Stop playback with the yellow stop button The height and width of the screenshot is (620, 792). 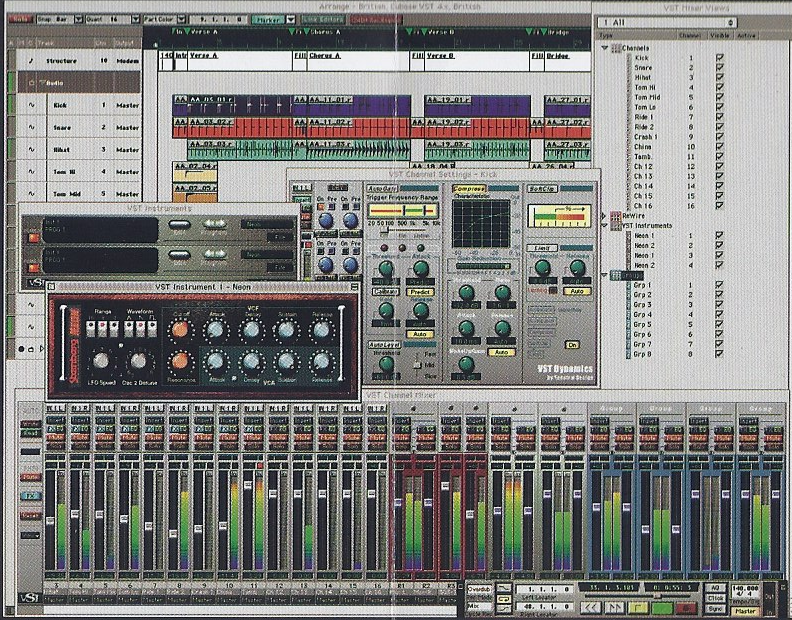pyautogui.click(x=638, y=607)
